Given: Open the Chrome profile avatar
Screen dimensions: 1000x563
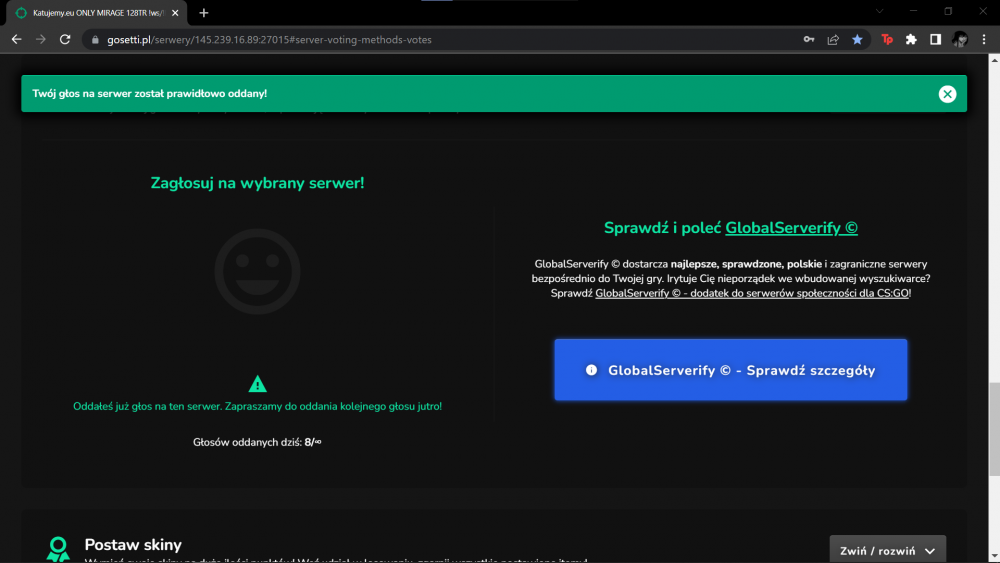Looking at the screenshot, I should click(960, 40).
